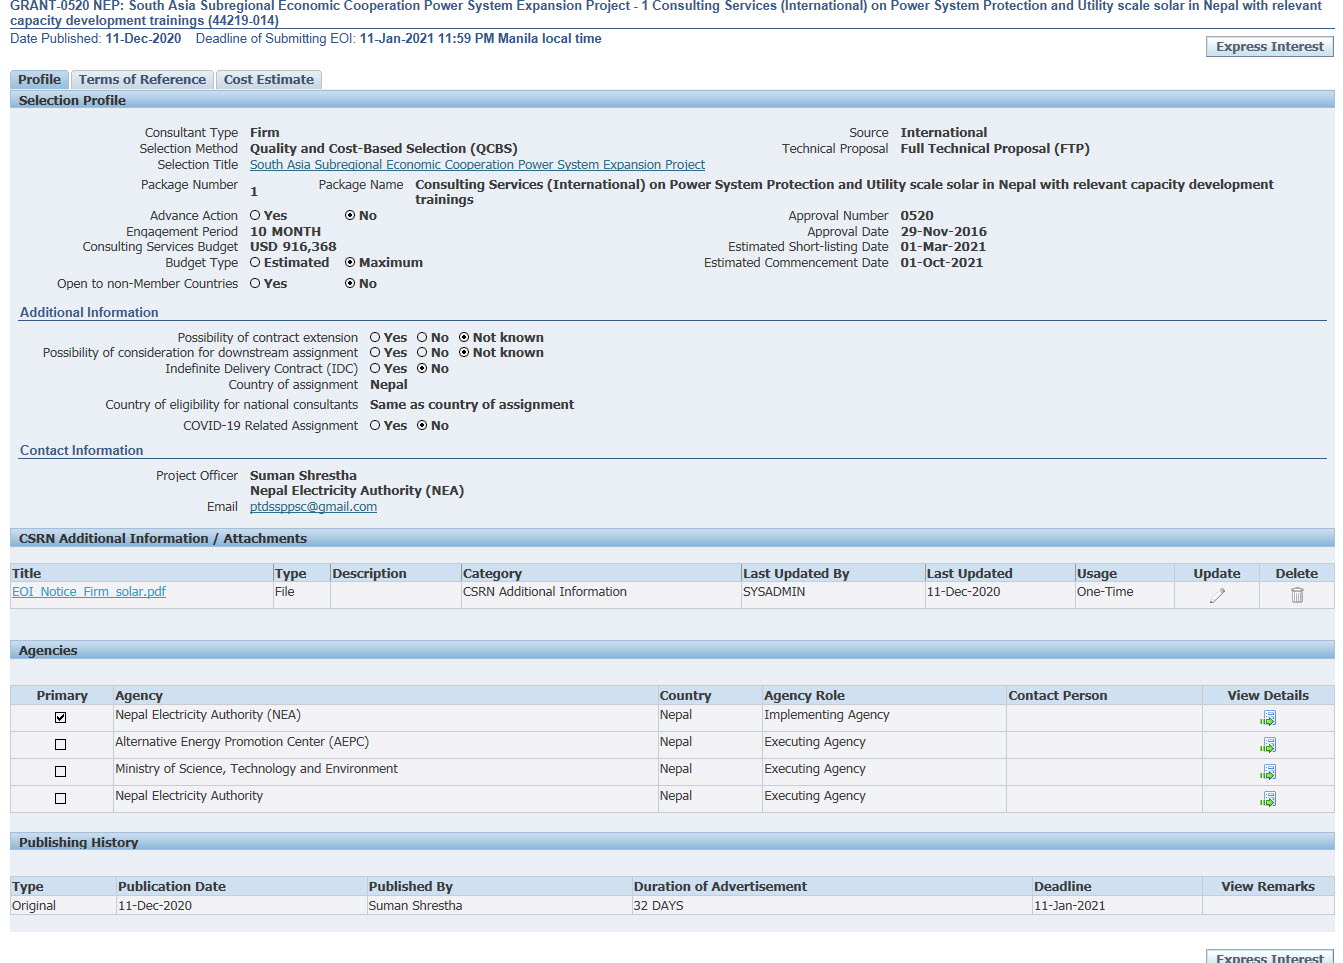View details icon for Nepal Electricity Authority executing agency
Viewport: 1343px width, 963px height.
[x=1268, y=799]
